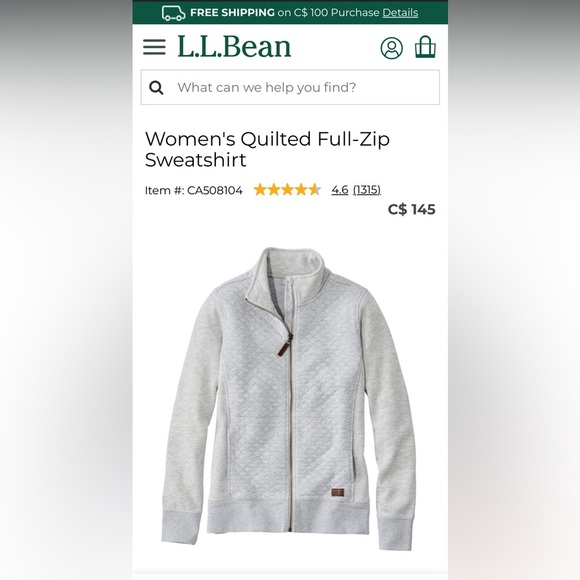Viewport: 580px width, 580px height.
Task: Click the leather logo patch on sweatshirt
Action: pyautogui.click(x=338, y=493)
